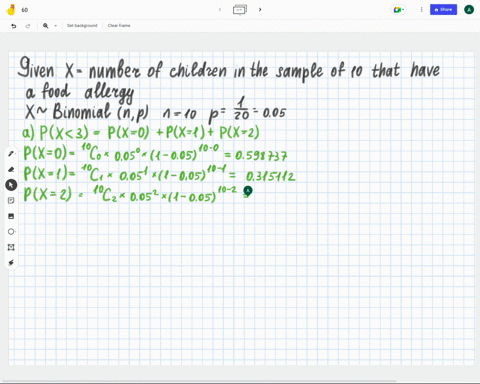
Task: Open the frame bar thumbnail
Action: coord(240,10)
